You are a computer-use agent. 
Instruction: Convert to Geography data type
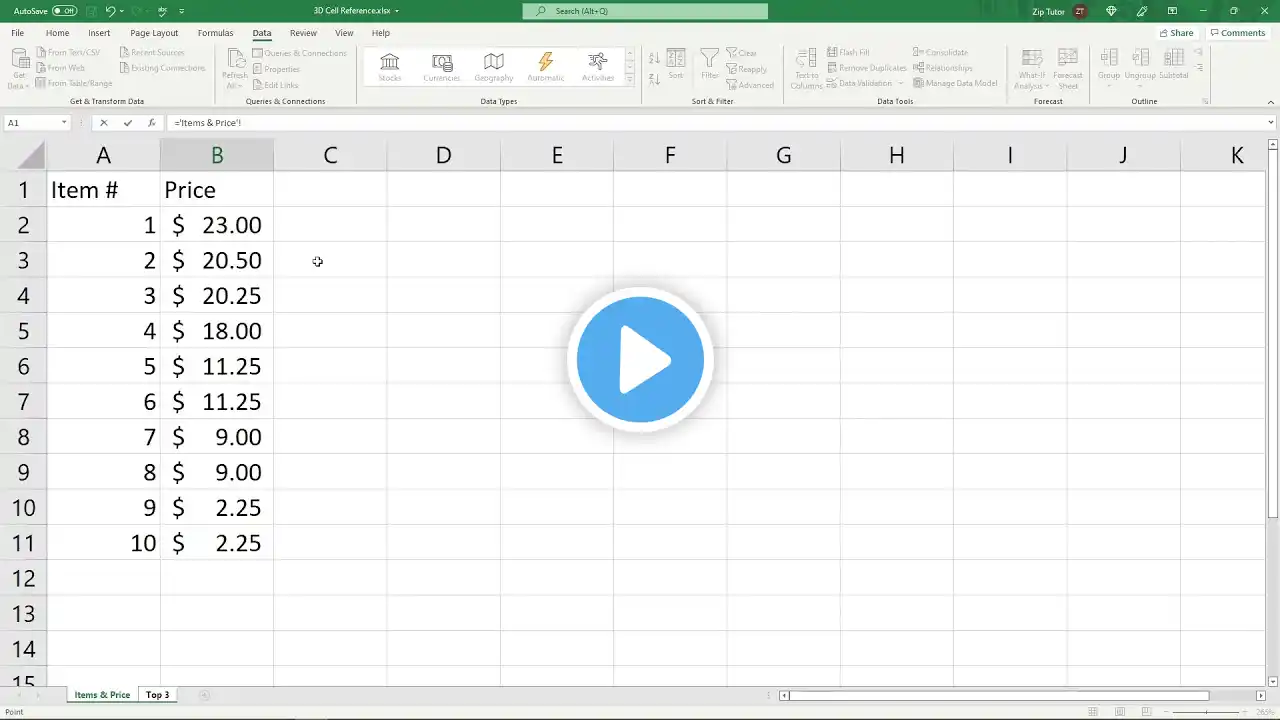[x=494, y=67]
